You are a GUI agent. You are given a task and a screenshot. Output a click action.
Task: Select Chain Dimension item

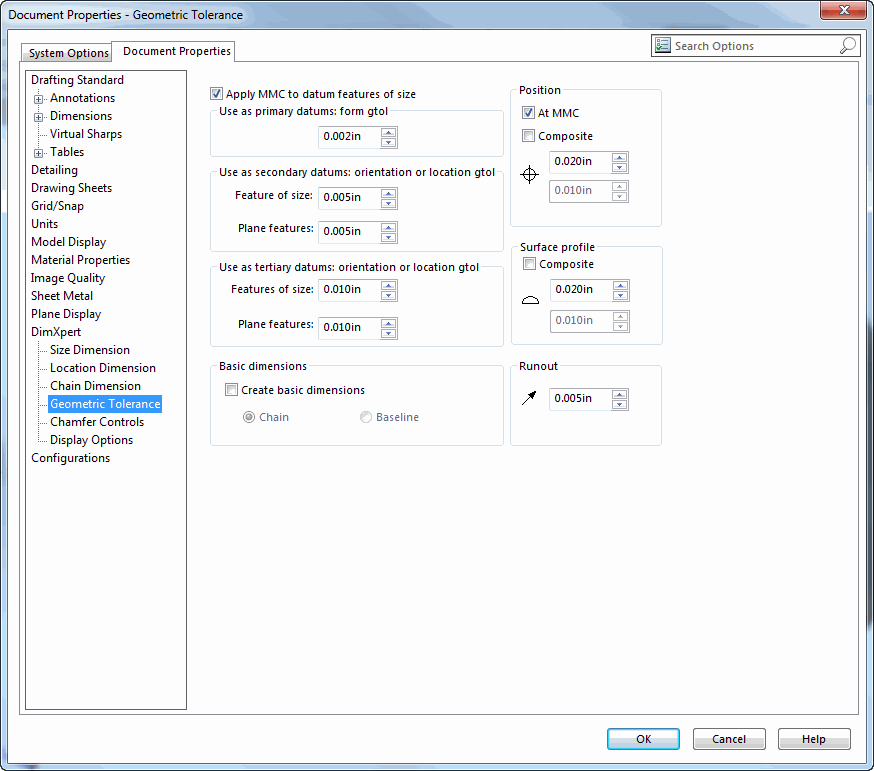(95, 386)
